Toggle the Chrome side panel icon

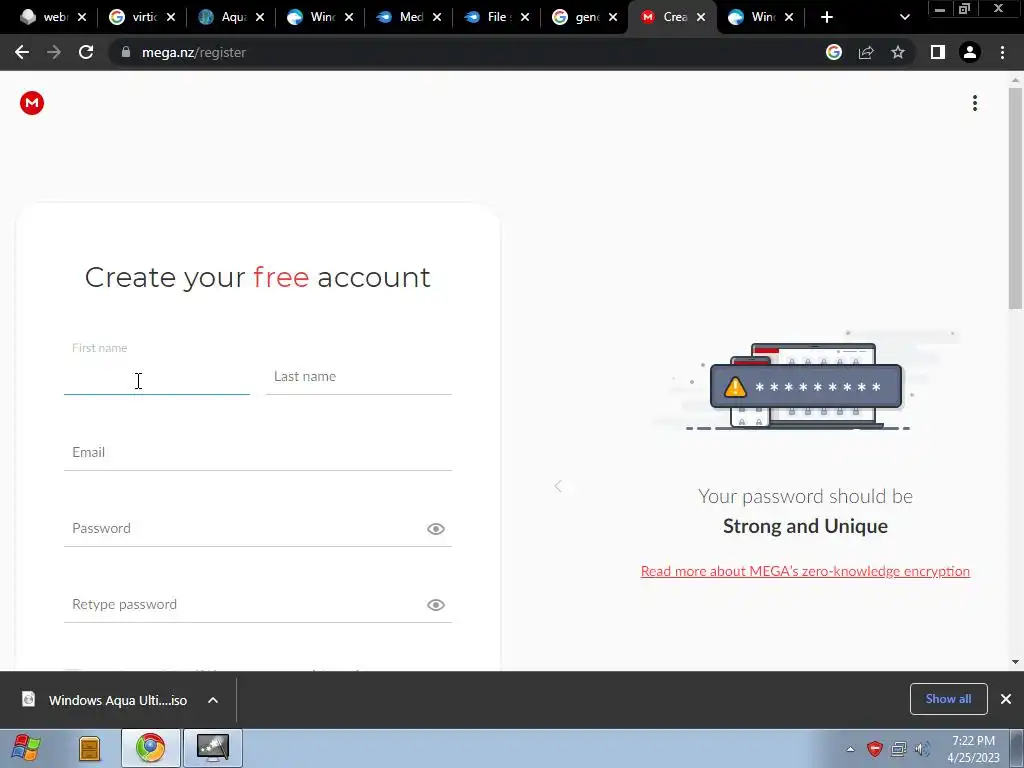pos(938,52)
